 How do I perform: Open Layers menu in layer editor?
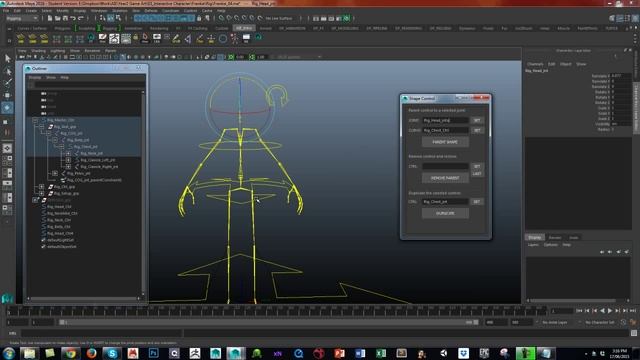pyautogui.click(x=533, y=245)
